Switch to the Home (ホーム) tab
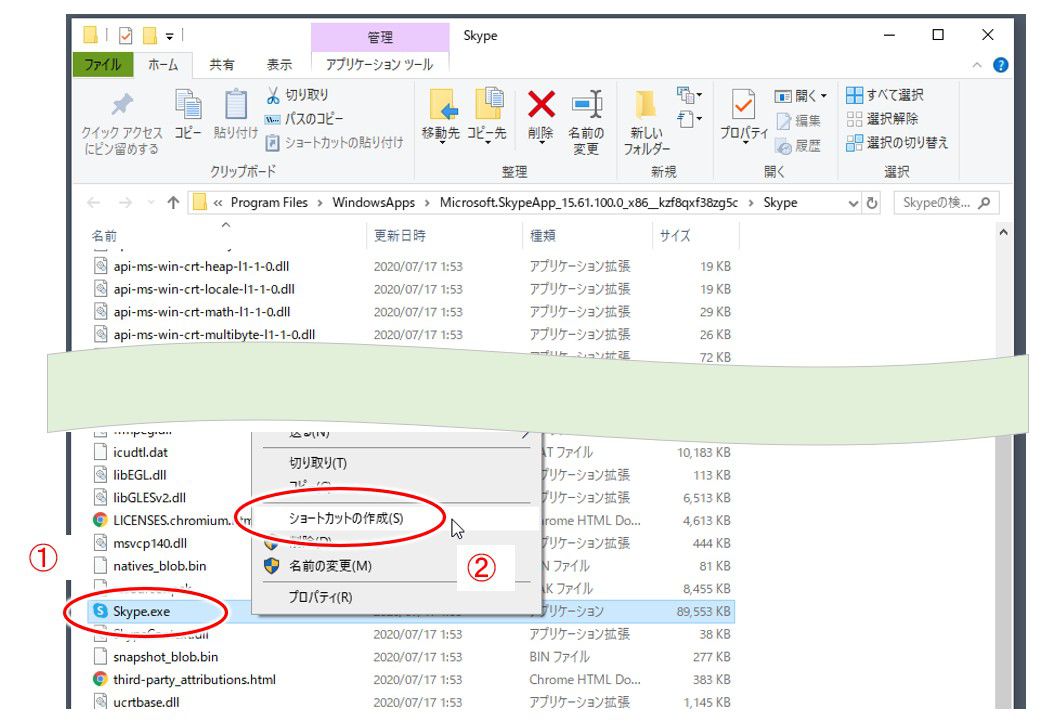 click(163, 64)
